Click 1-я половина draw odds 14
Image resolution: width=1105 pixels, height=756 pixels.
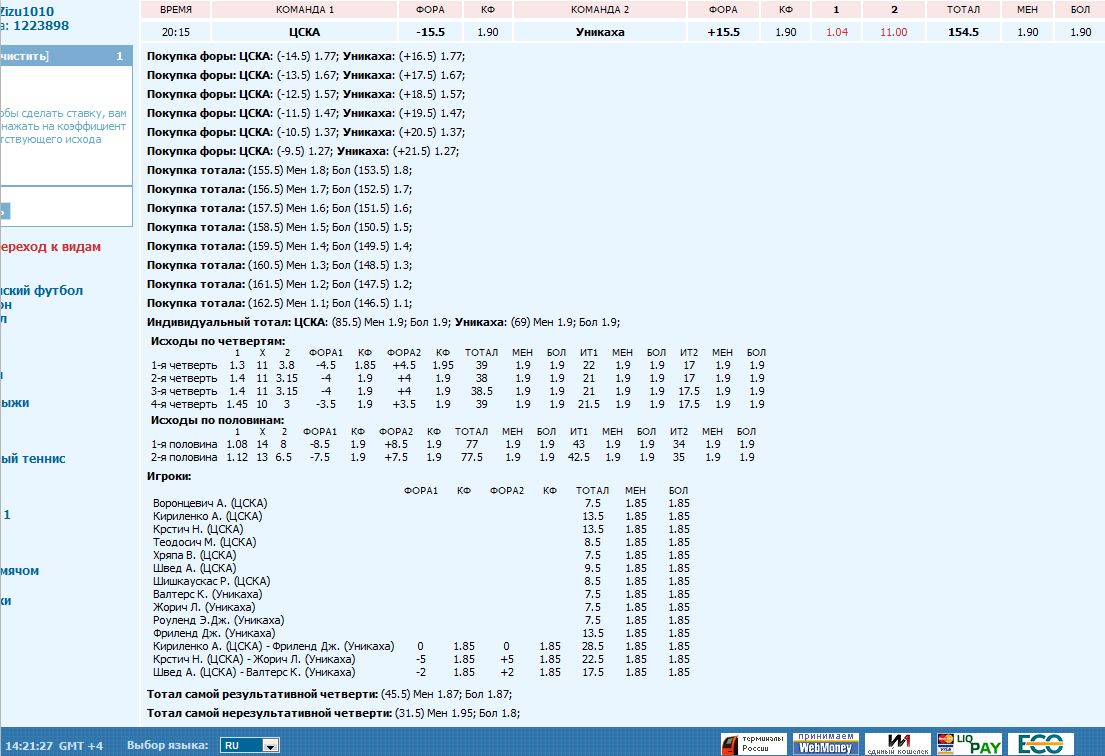coord(262,444)
